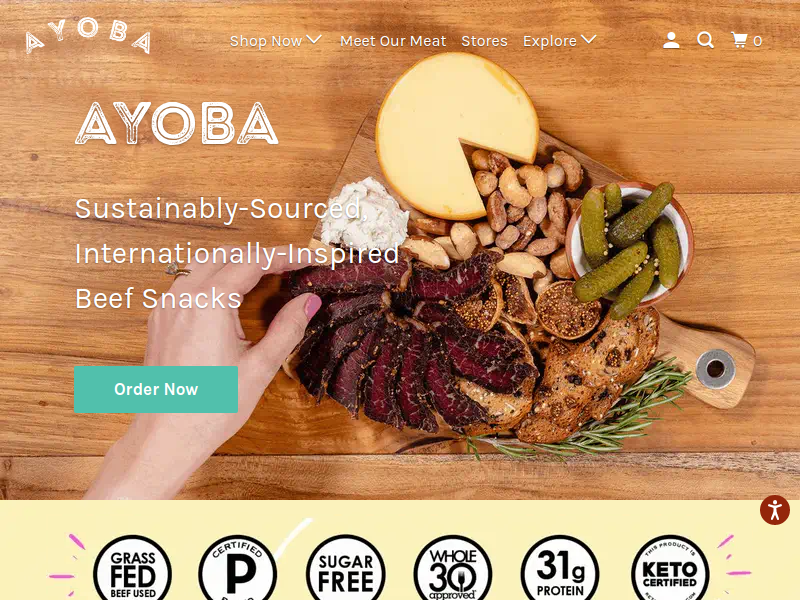Click the cart item count number
800x600 pixels.
point(758,41)
